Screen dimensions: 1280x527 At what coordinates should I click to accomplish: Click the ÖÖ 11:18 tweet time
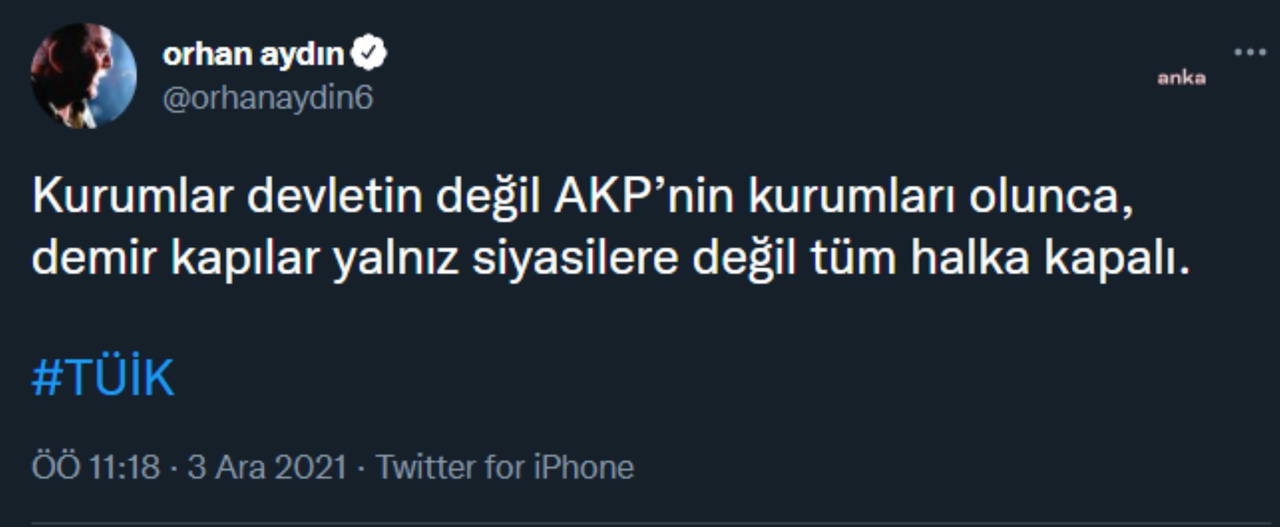click(96, 467)
